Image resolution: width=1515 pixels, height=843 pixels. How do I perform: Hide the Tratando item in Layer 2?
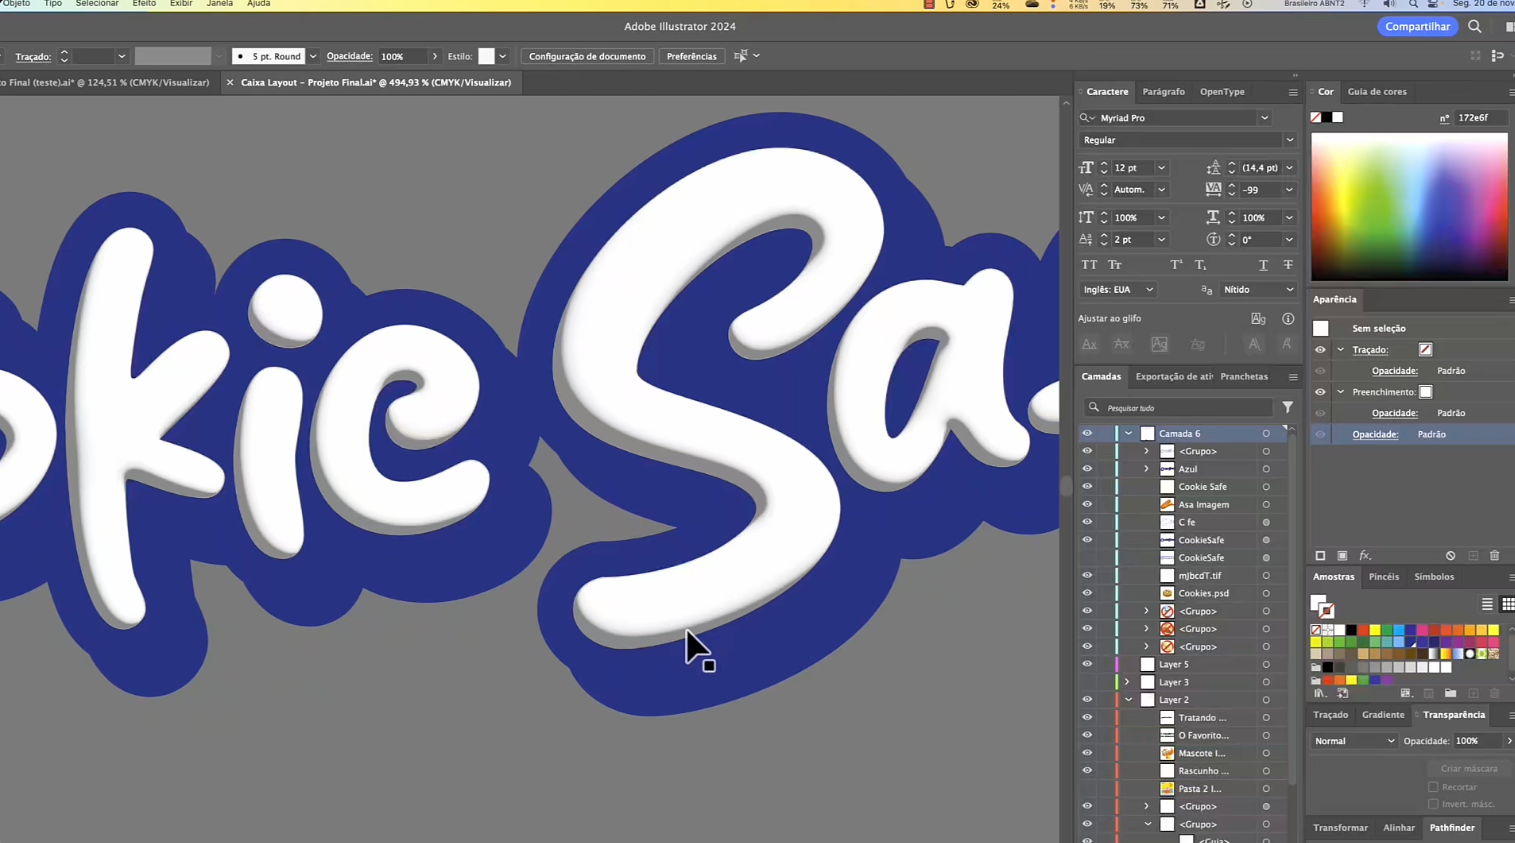pos(1087,718)
